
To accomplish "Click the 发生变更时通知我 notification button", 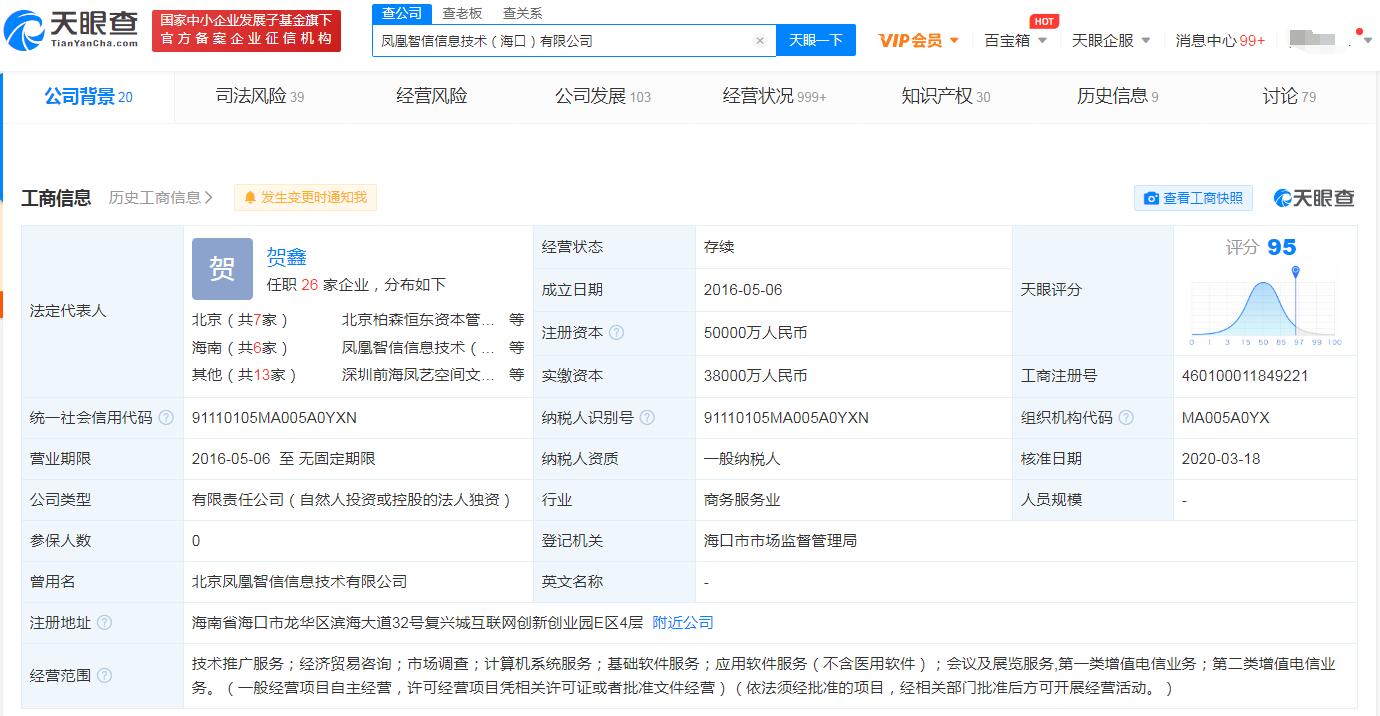I will 305,198.
